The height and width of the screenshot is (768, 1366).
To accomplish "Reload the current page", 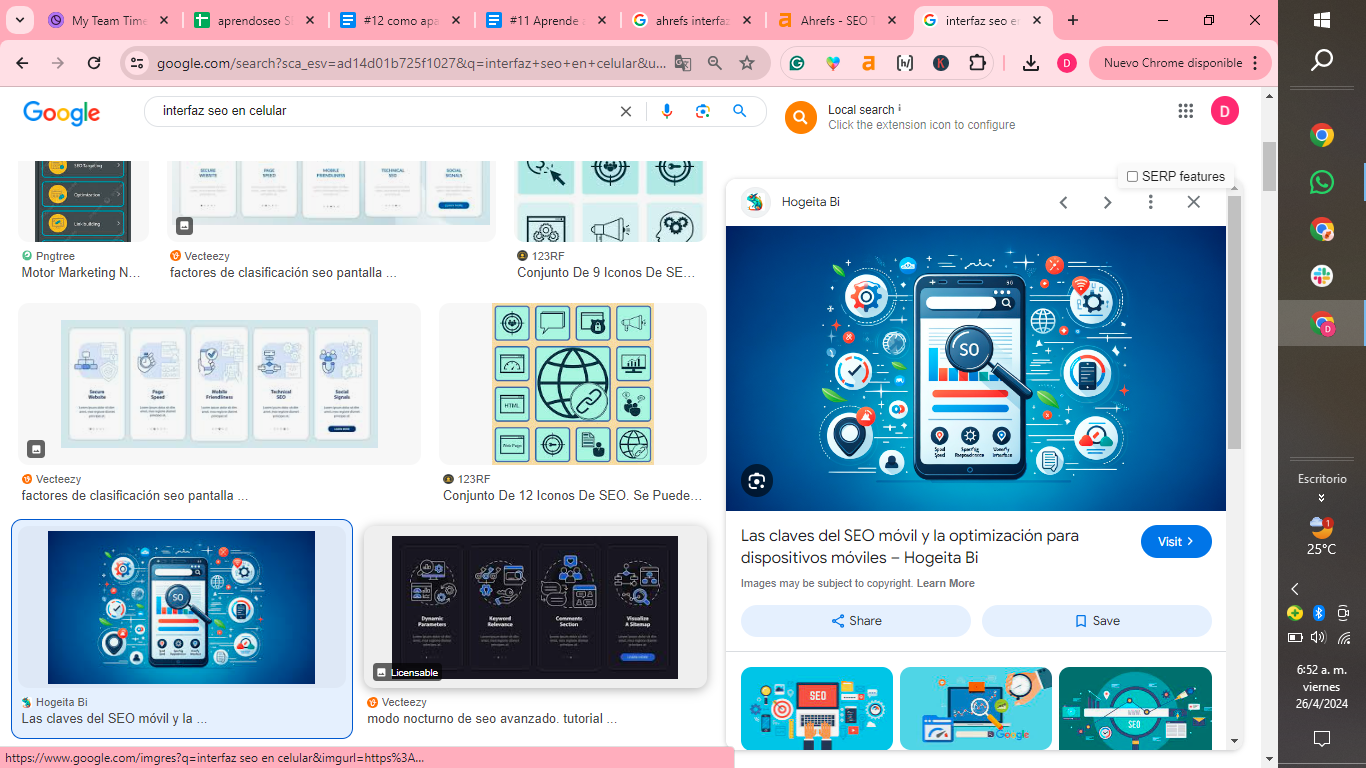I will click(94, 63).
